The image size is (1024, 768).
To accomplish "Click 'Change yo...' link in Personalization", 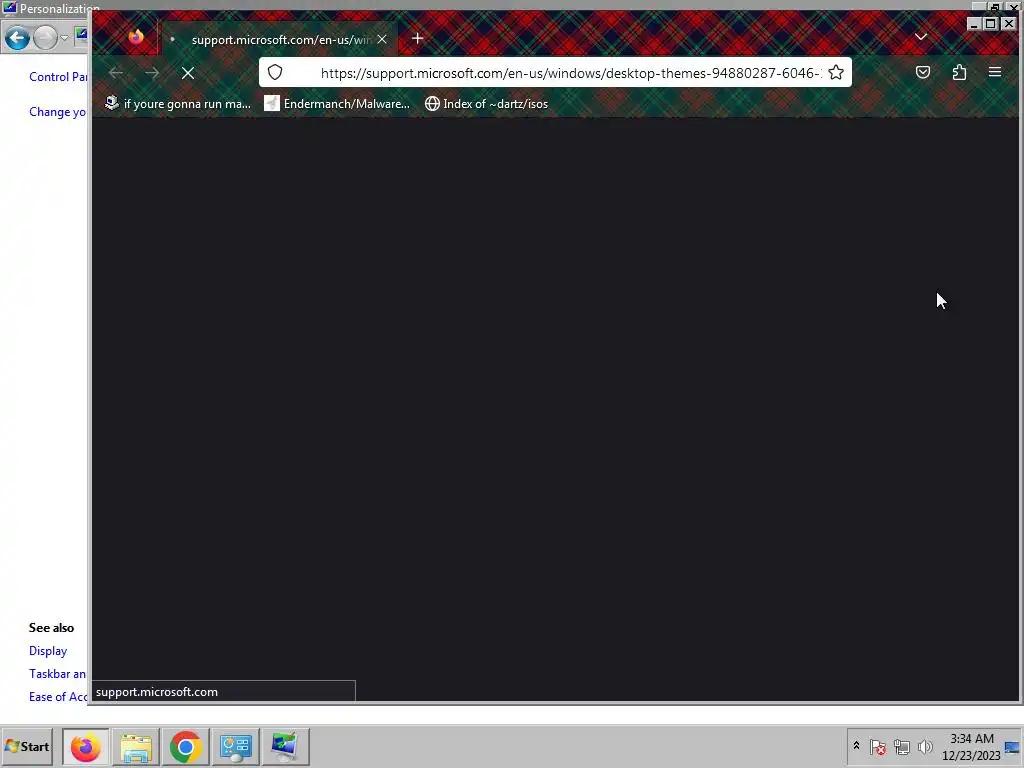I will point(57,112).
